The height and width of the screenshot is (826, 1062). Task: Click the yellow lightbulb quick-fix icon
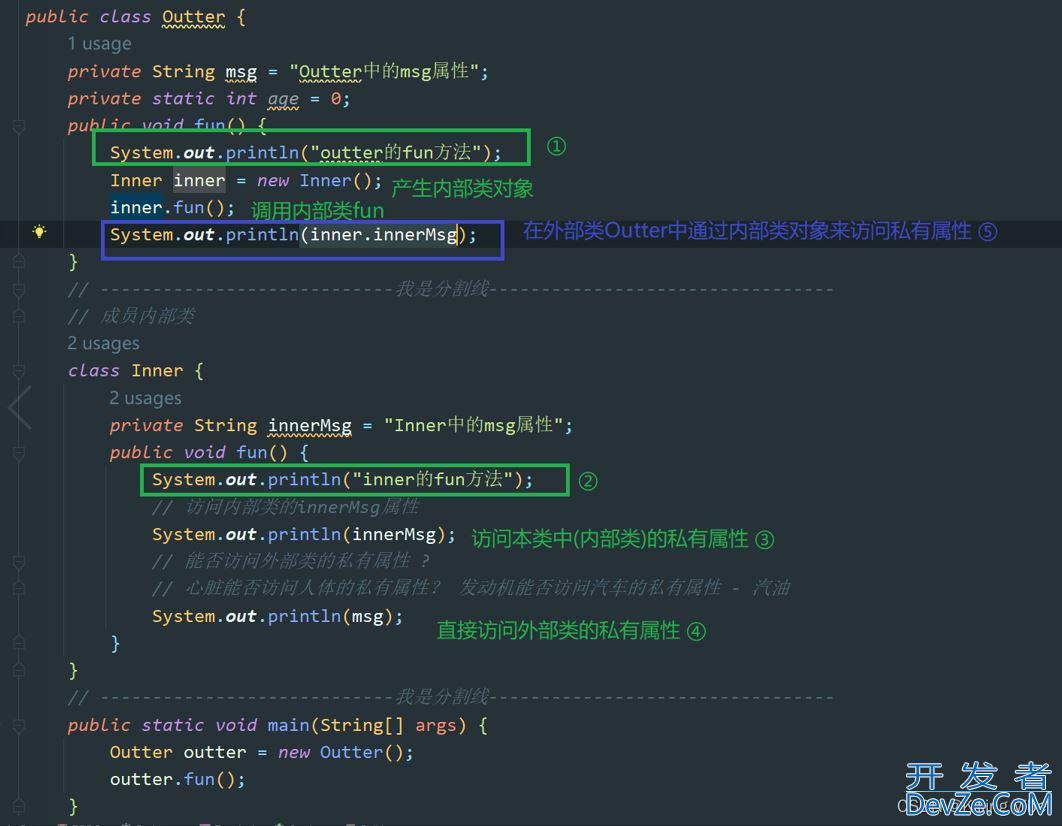(x=39, y=232)
